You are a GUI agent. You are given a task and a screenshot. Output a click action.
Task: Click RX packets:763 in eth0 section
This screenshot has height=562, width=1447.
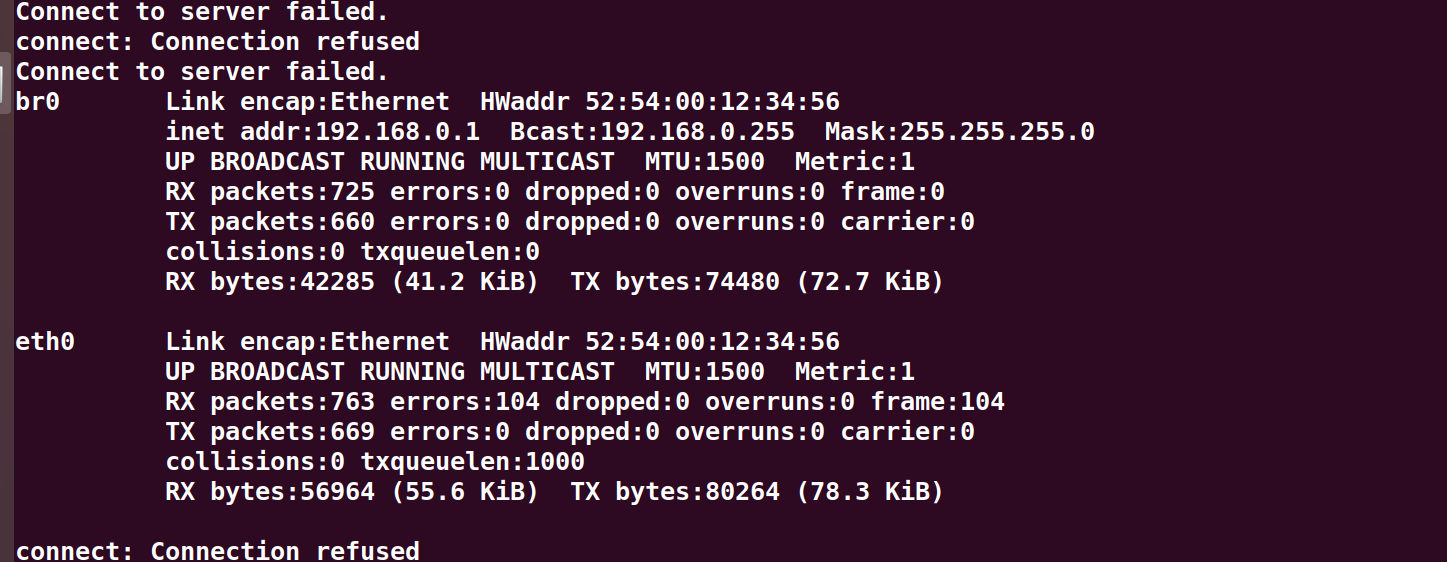pos(270,402)
